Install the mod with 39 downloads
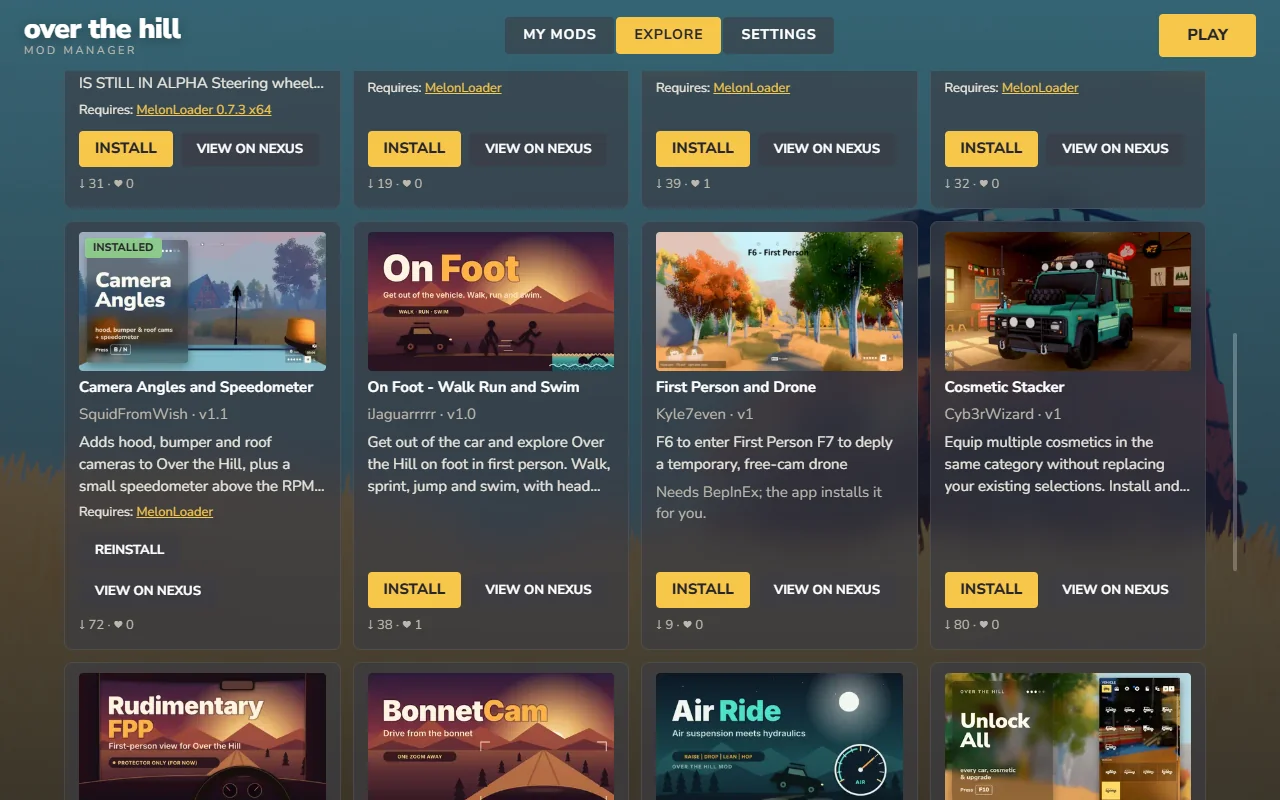The width and height of the screenshot is (1280, 800). 702,148
